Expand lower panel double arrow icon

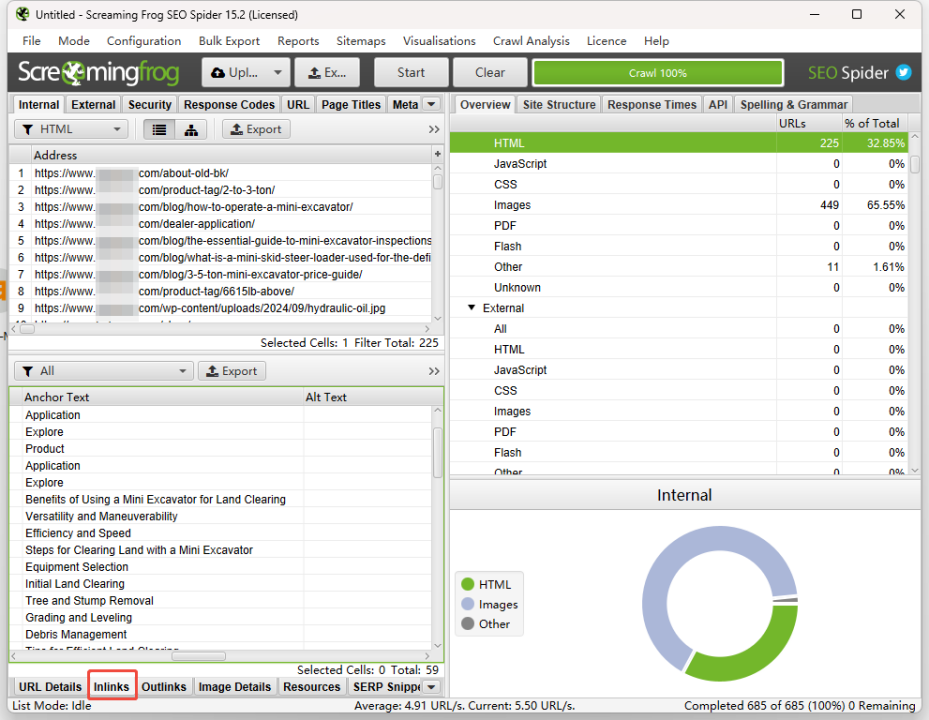[x=434, y=371]
